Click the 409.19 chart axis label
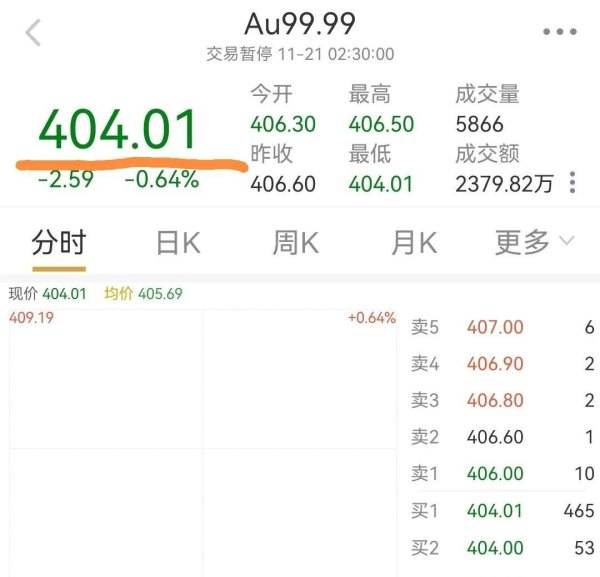Screen dimensions: 600x577 pyautogui.click(x=31, y=318)
